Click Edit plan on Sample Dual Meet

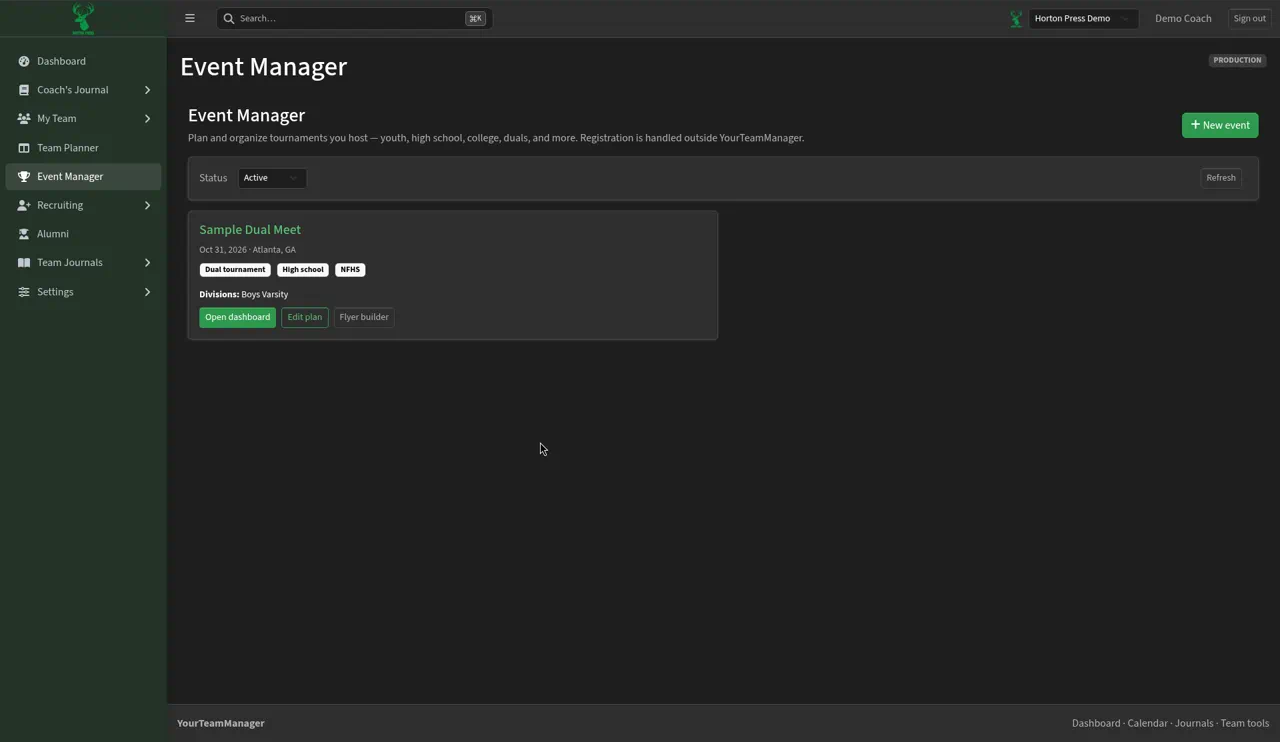(305, 317)
